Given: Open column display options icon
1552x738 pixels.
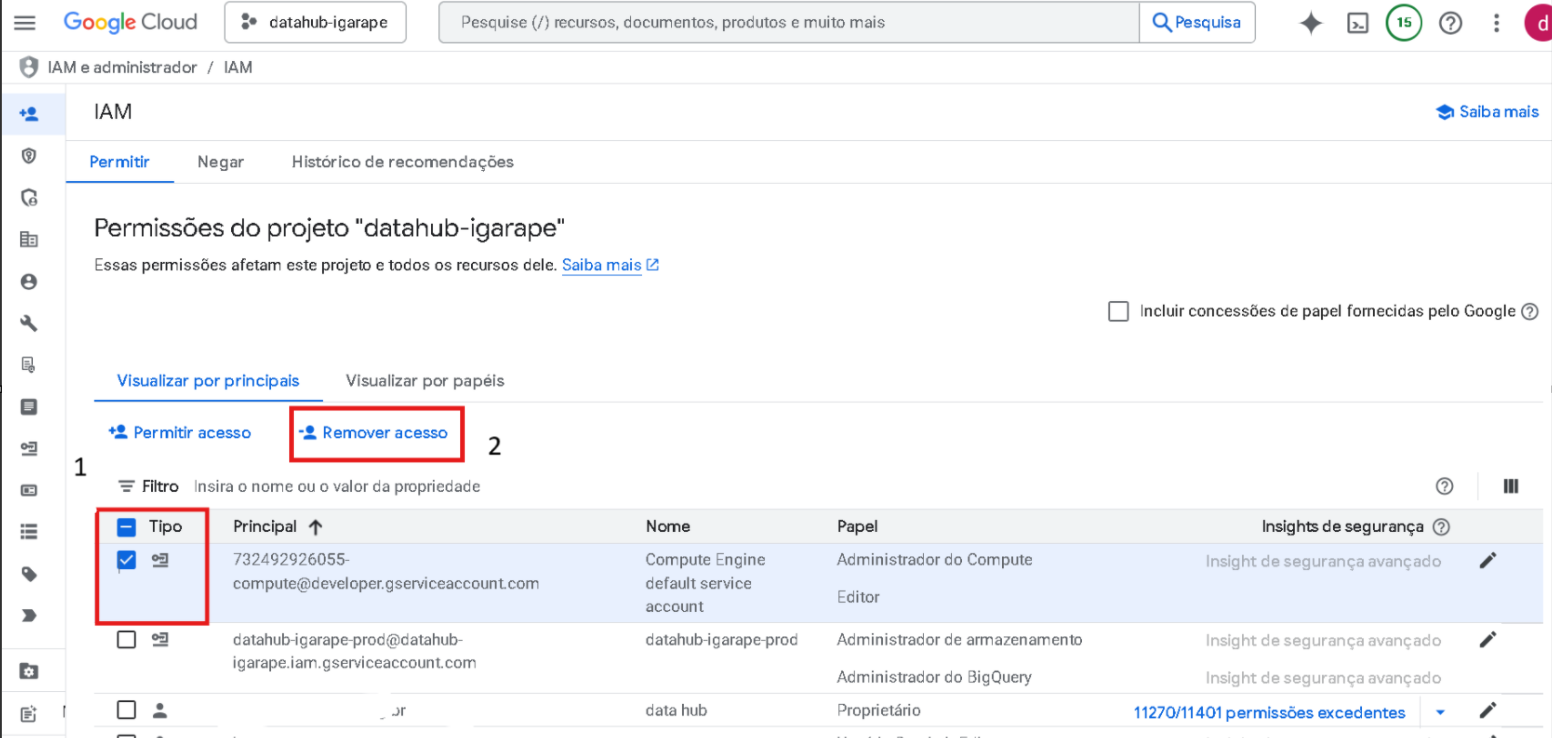Looking at the screenshot, I should (x=1510, y=486).
